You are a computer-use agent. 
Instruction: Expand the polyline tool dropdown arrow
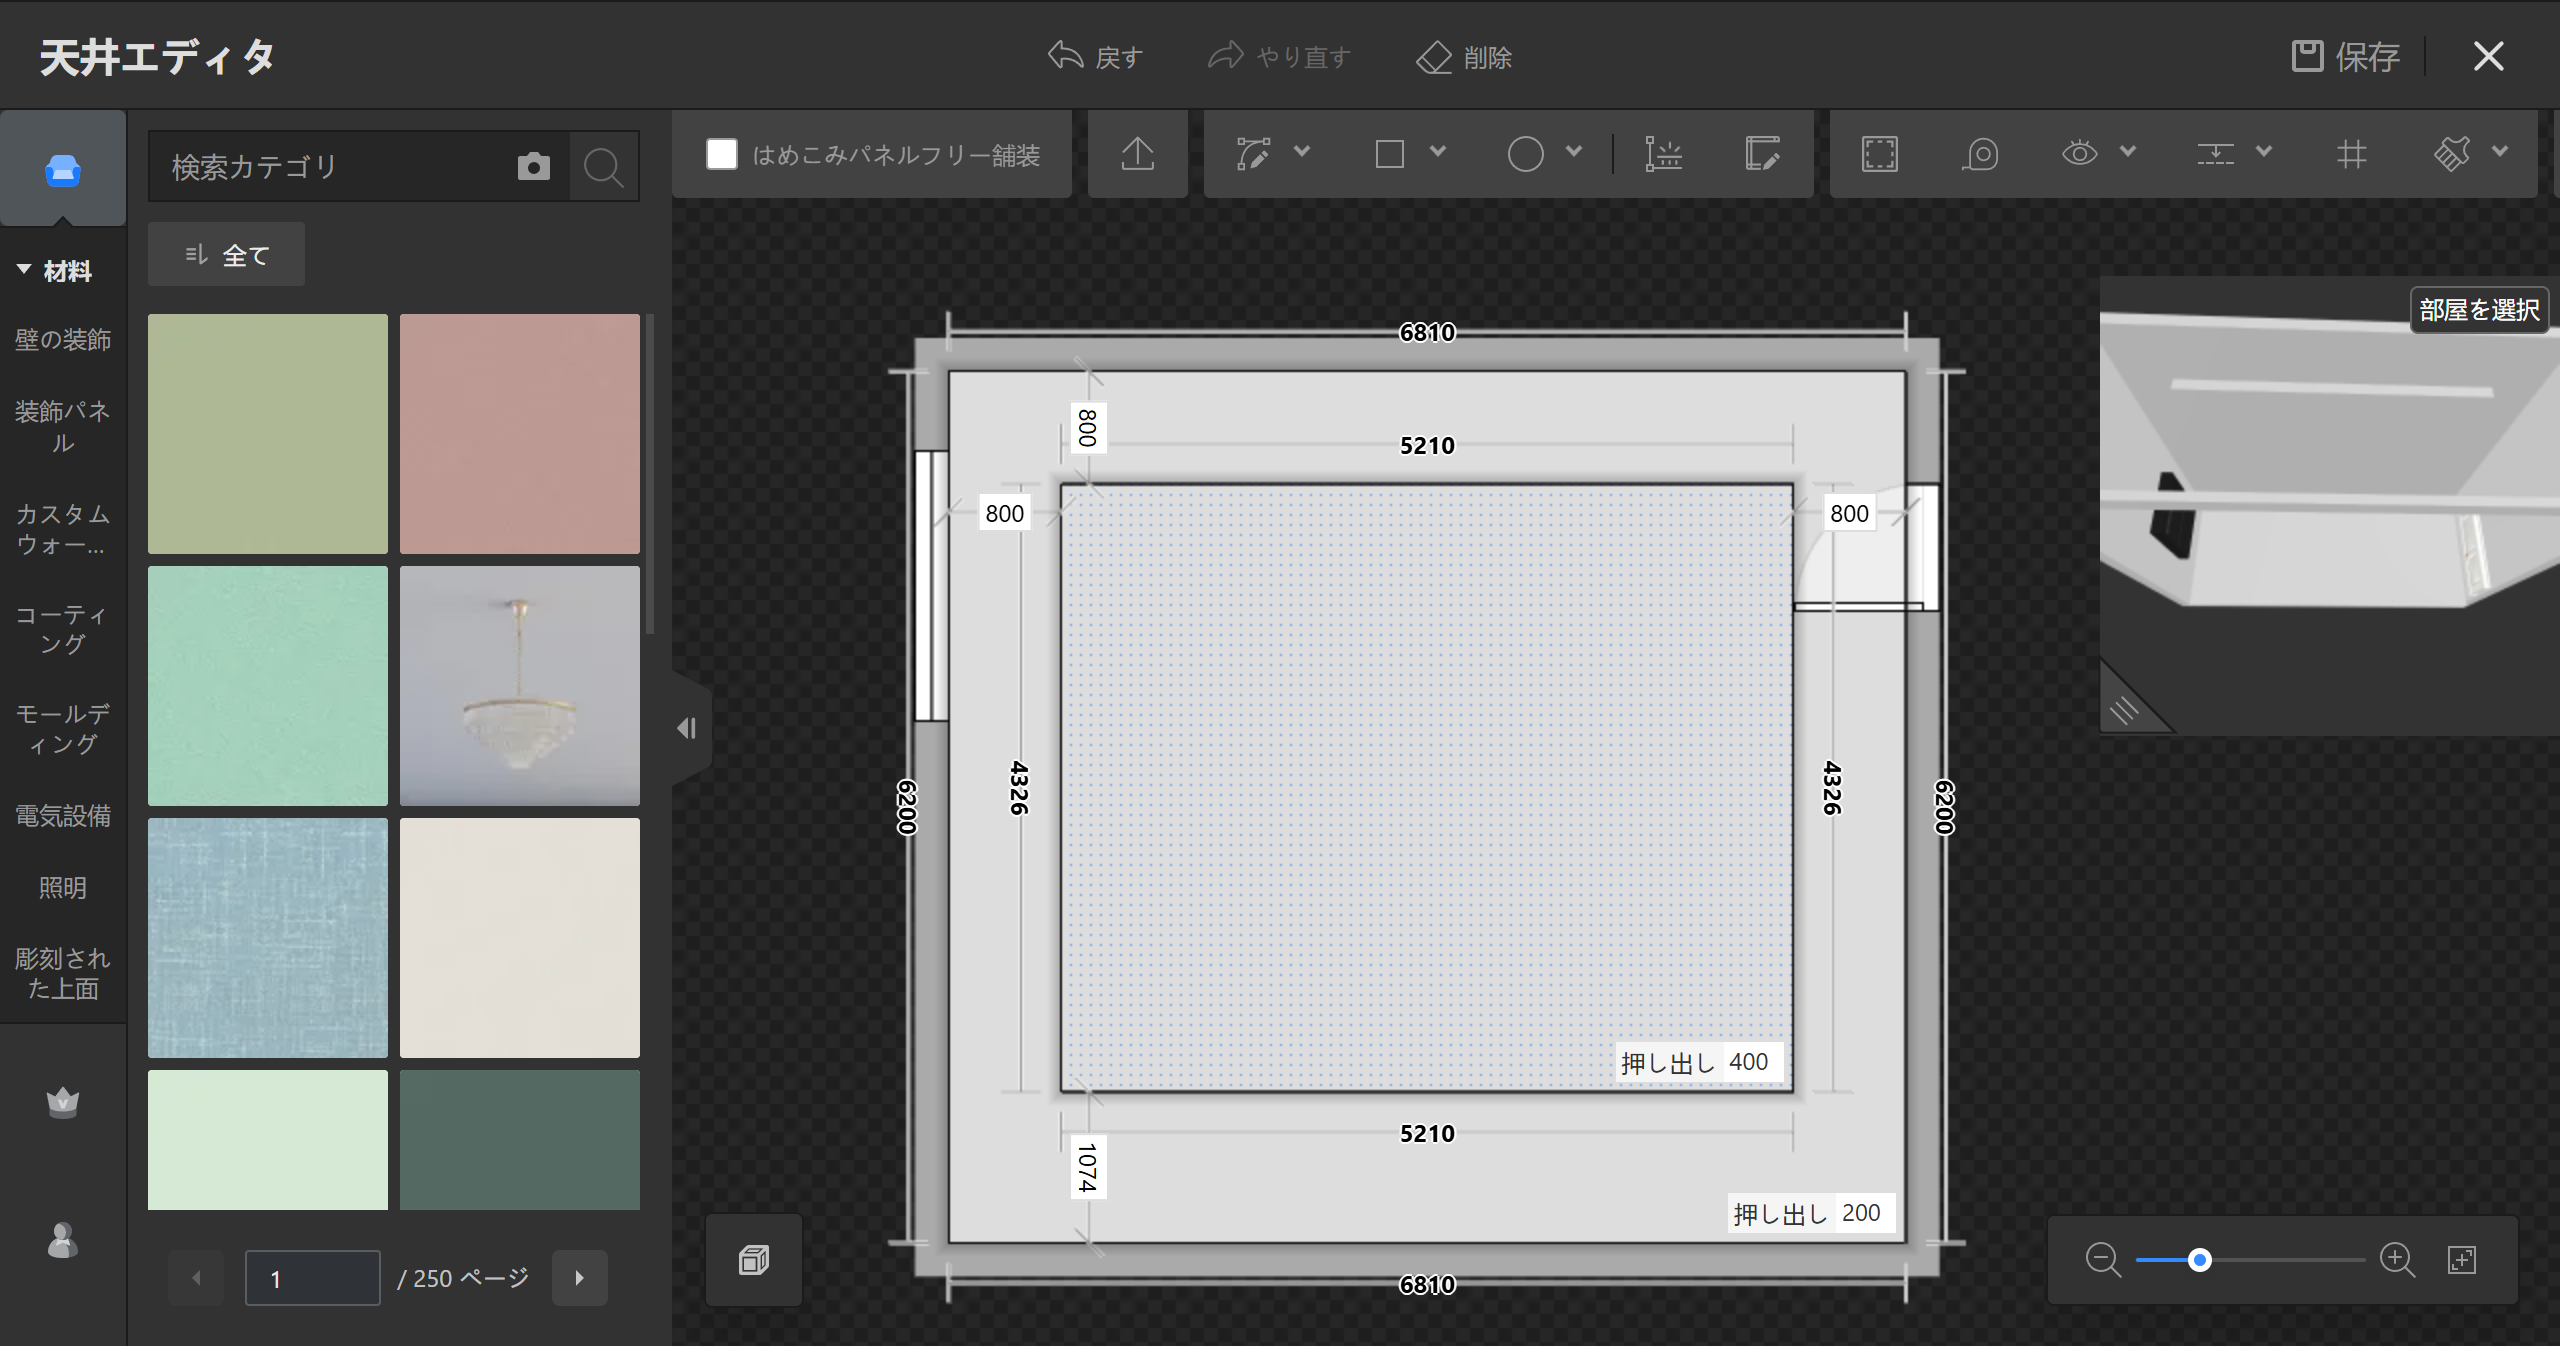[1302, 152]
